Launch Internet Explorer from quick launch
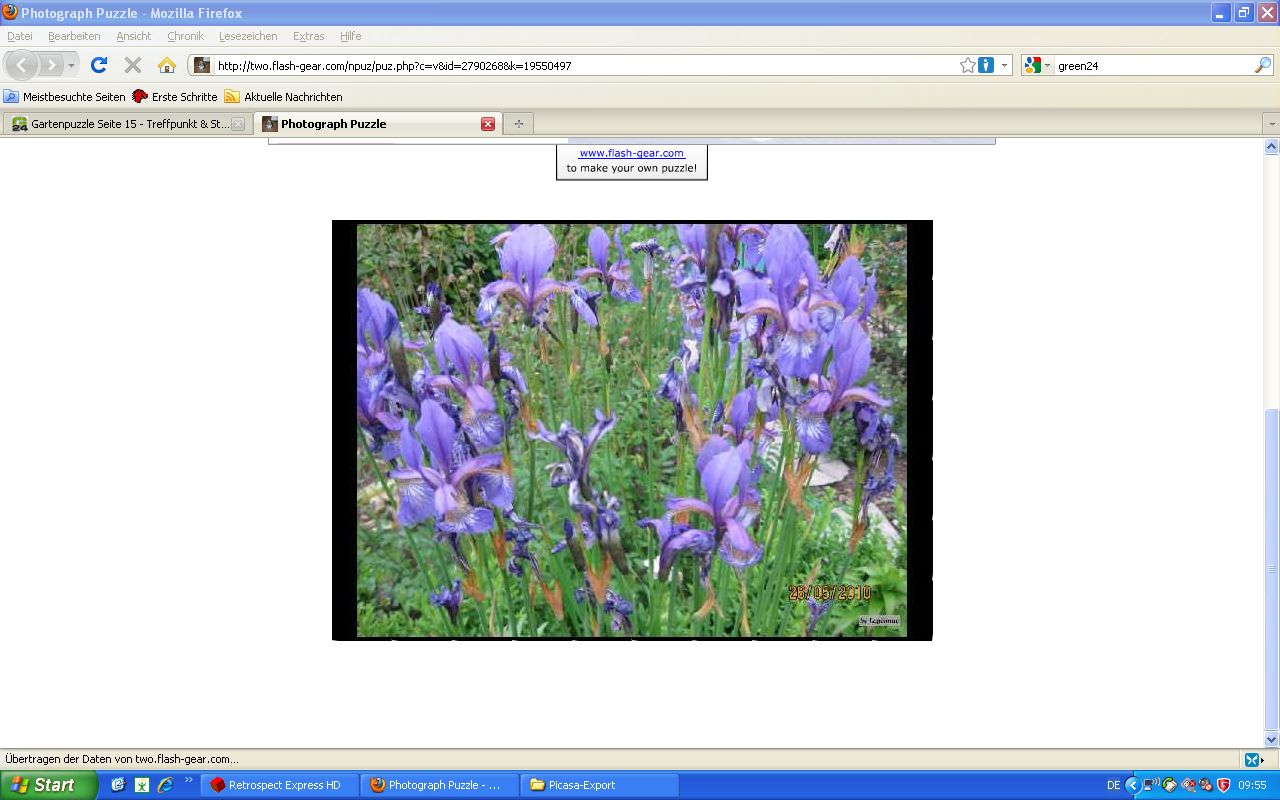The width and height of the screenshot is (1280, 800). [x=165, y=785]
